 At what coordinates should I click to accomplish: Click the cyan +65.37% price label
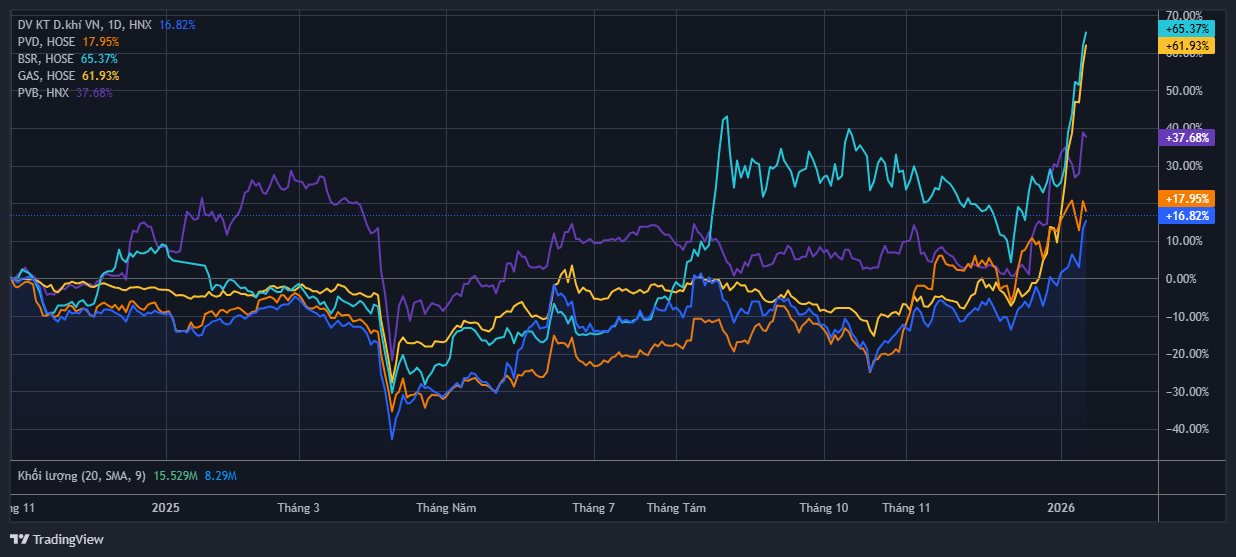(1186, 28)
